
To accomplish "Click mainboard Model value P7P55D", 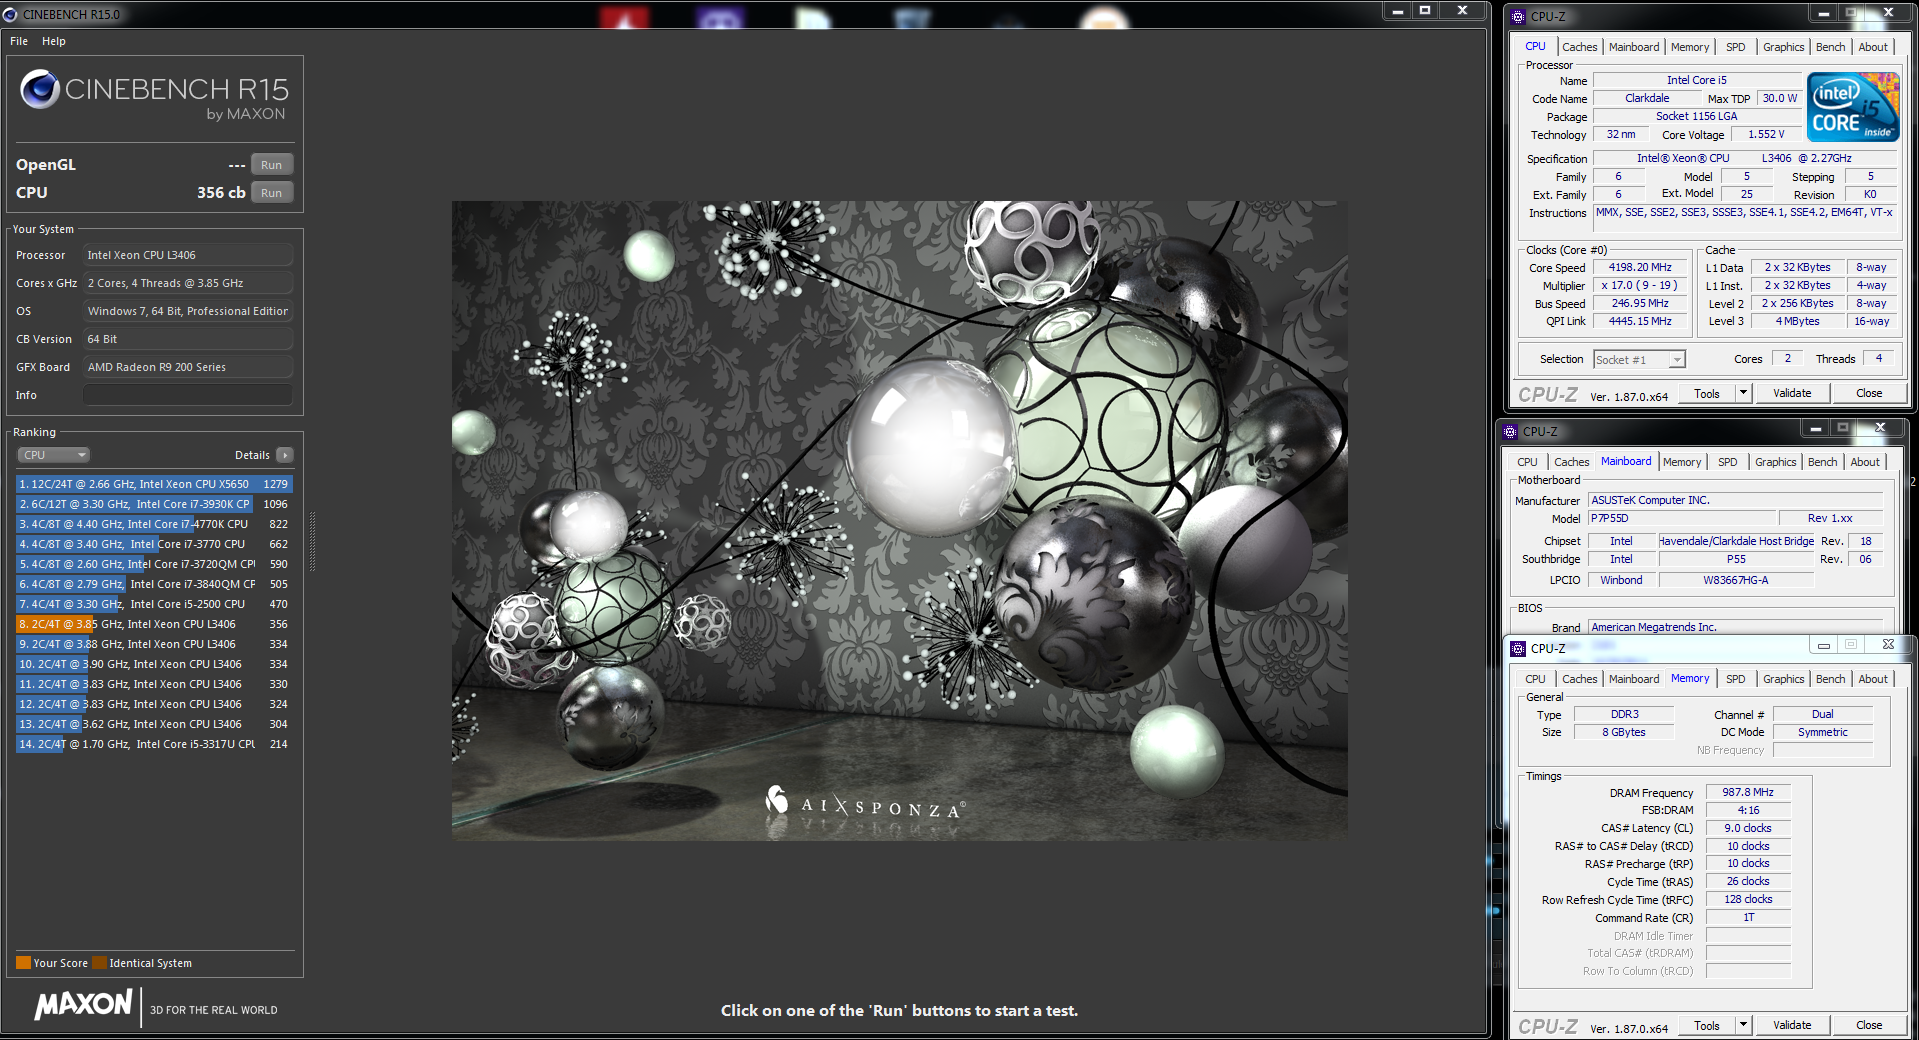I will (1683, 518).
